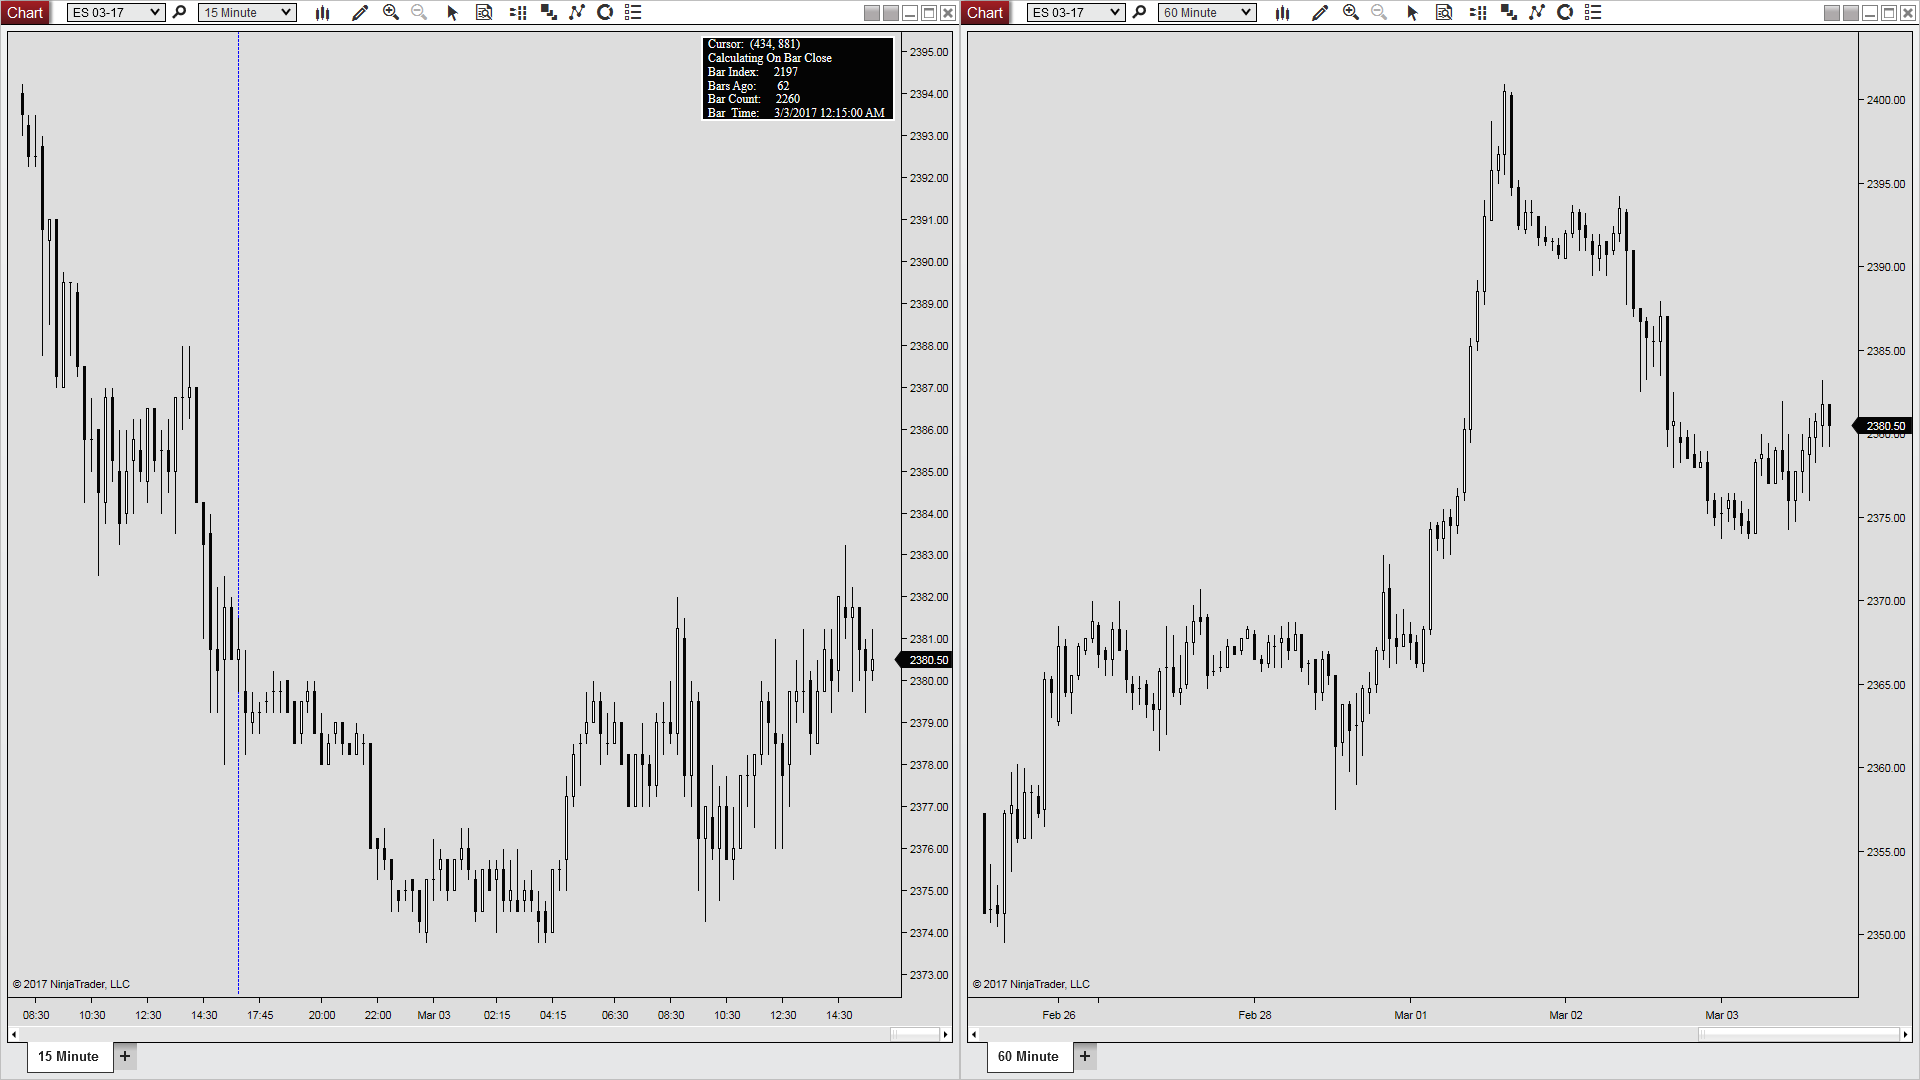Toggle cursor pointer mode in left chart

coord(452,13)
